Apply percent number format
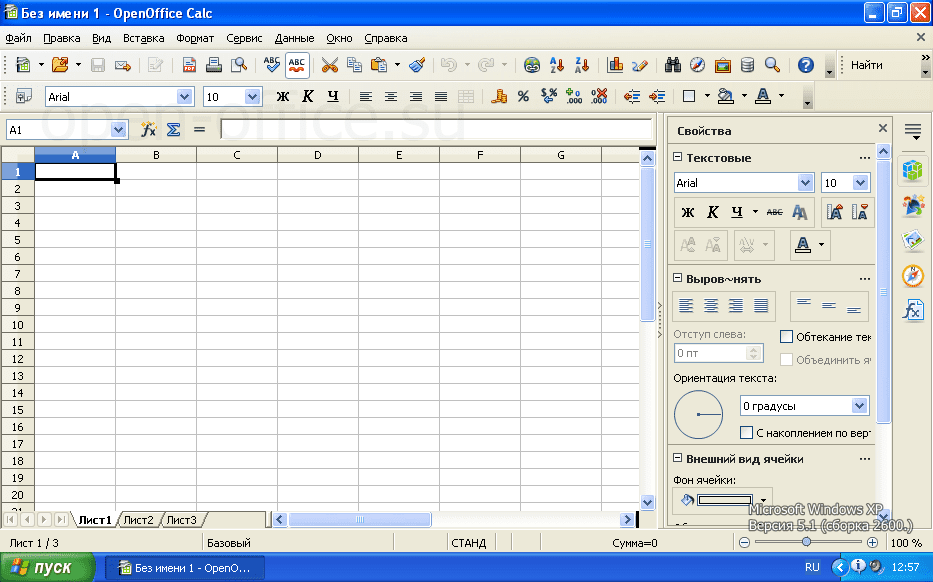The width and height of the screenshot is (933, 582). (523, 96)
